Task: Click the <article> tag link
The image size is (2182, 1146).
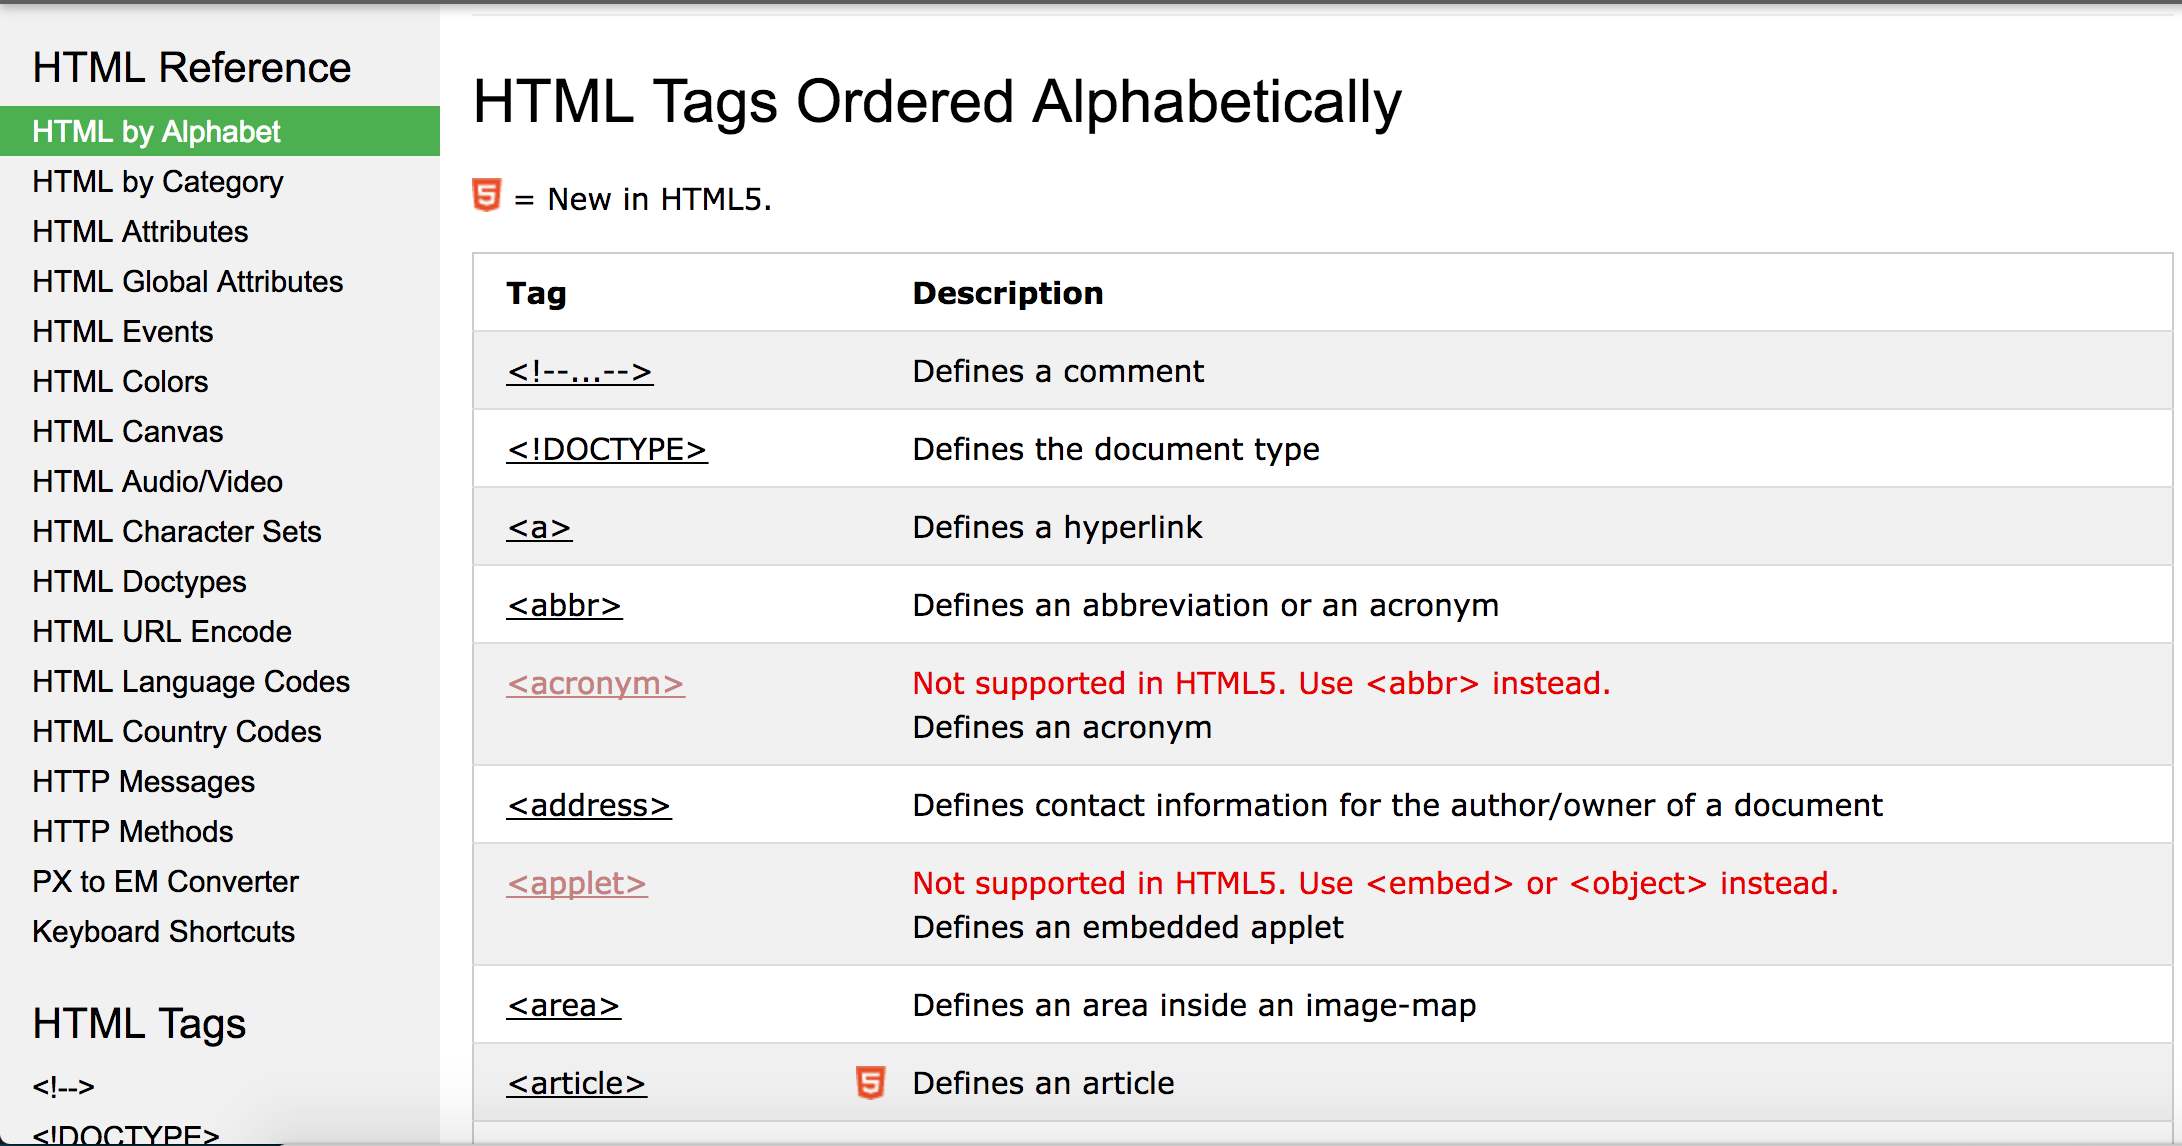Action: coord(576,1084)
